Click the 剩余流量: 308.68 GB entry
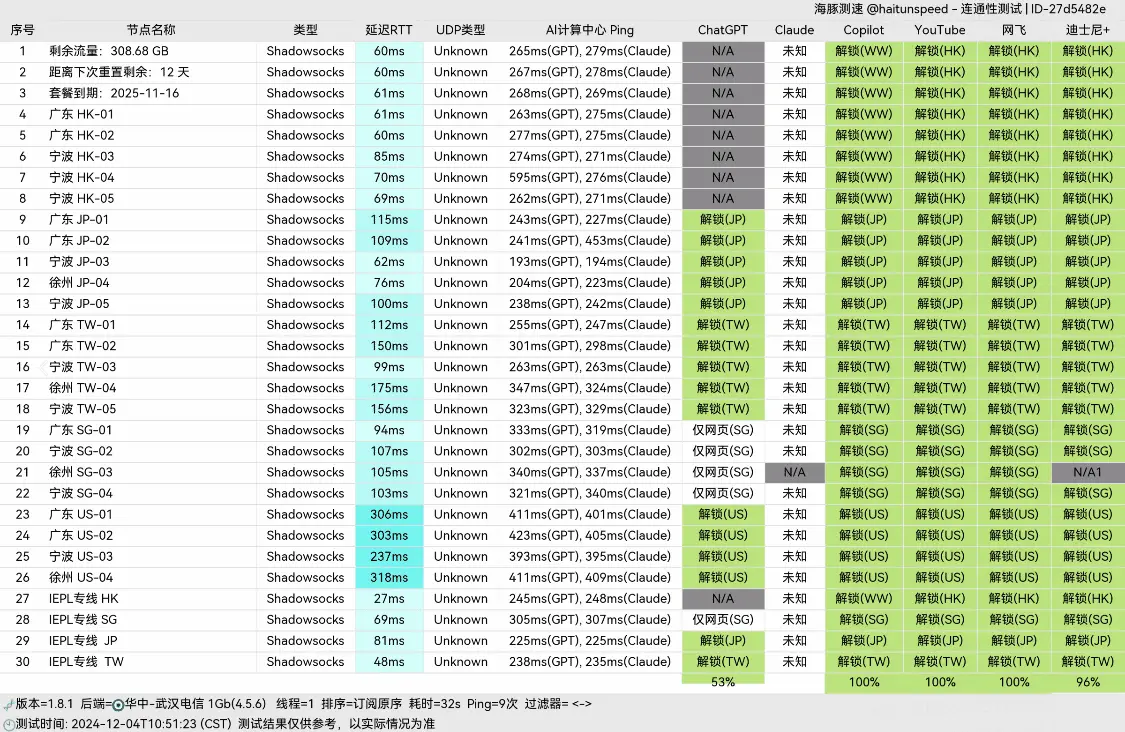The width and height of the screenshot is (1125, 732). [109, 51]
